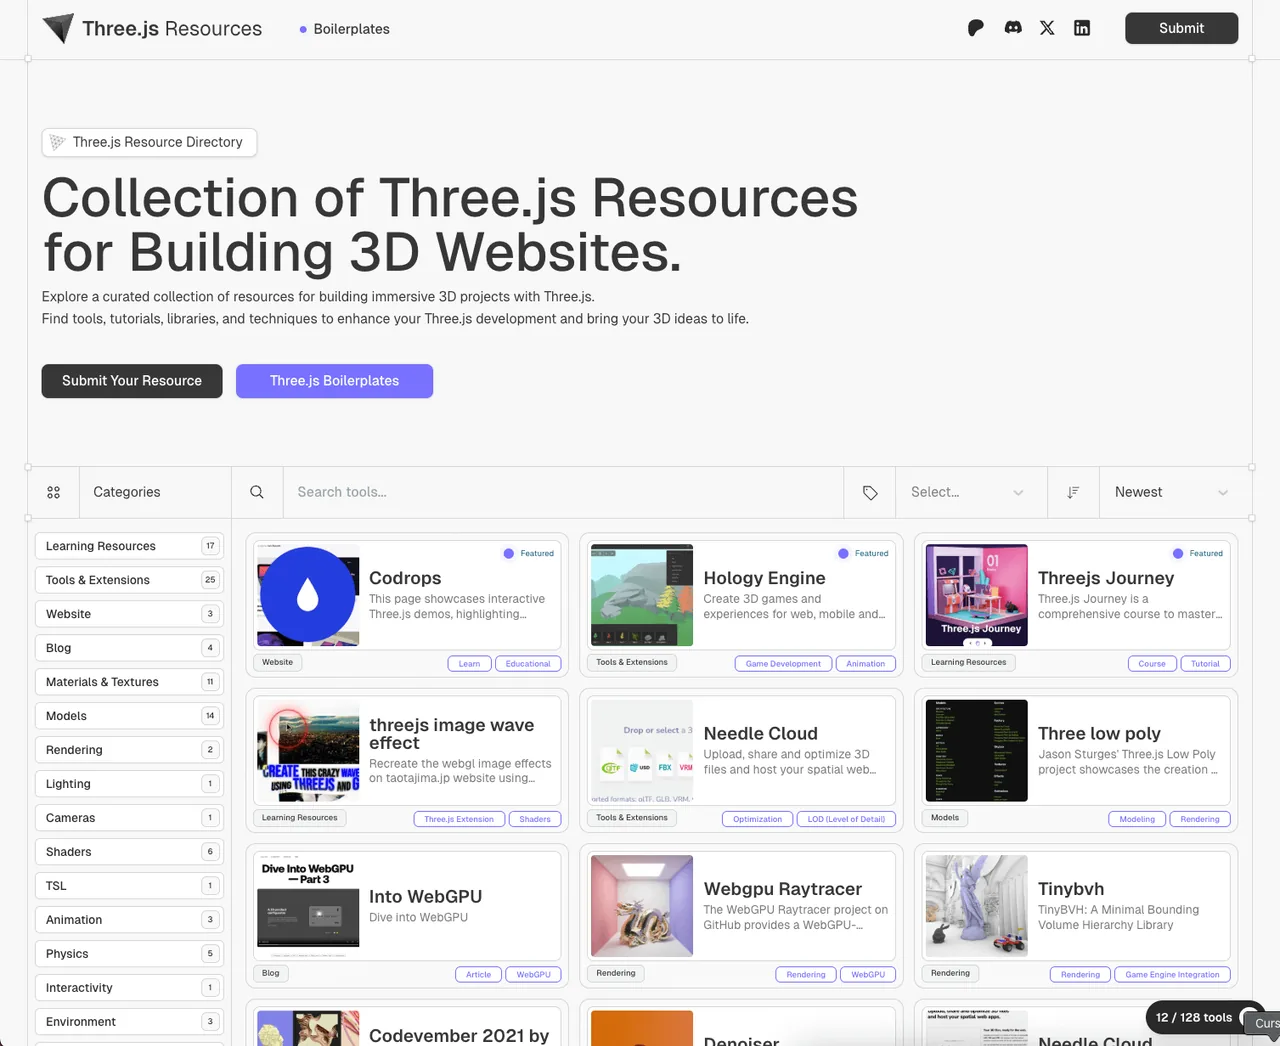Screen dimensions: 1280x1046
Task: Open the Newest sort dropdown
Action: tap(1174, 492)
